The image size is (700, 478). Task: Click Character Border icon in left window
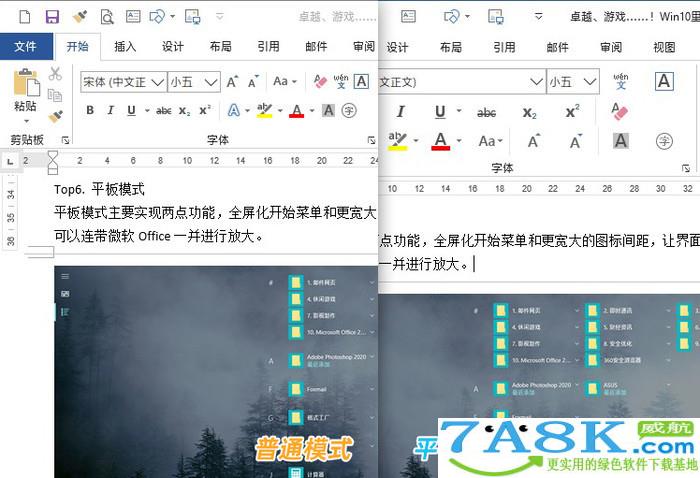pyautogui.click(x=361, y=82)
